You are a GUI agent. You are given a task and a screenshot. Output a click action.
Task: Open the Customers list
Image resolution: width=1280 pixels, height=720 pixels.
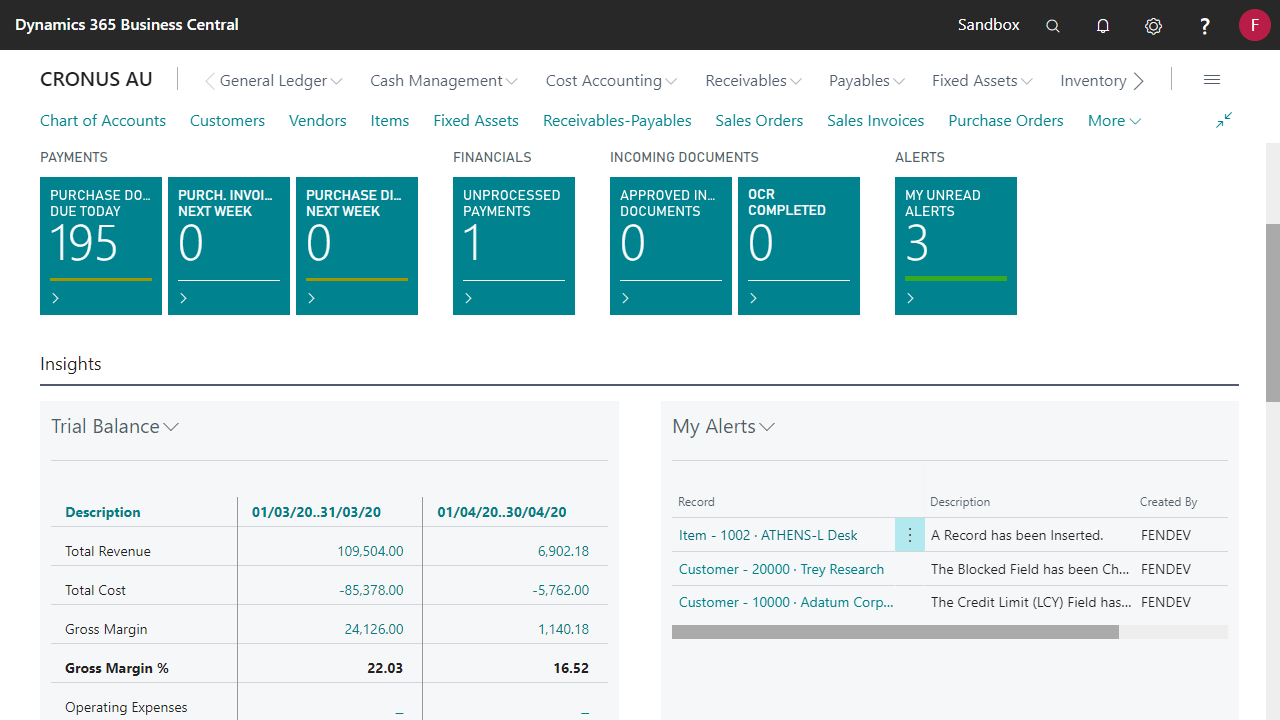pyautogui.click(x=227, y=121)
